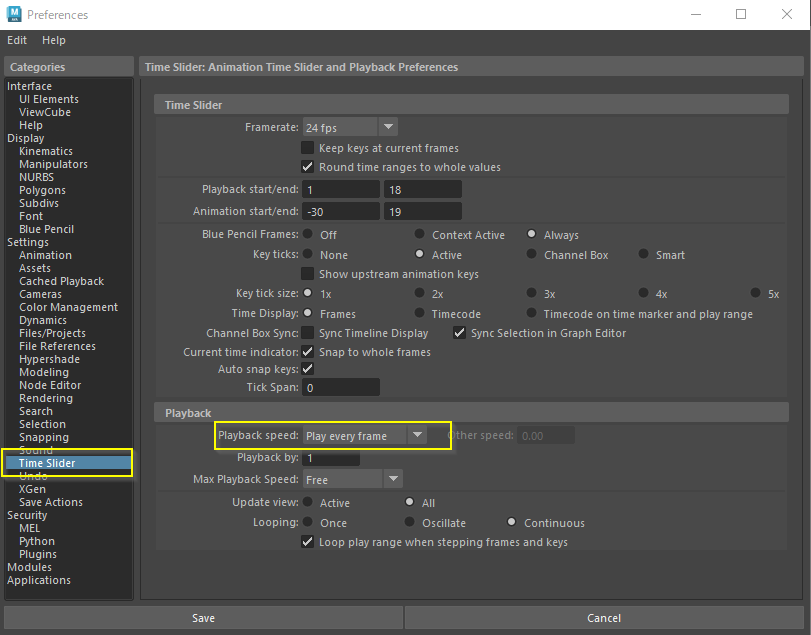The width and height of the screenshot is (811, 635).
Task: Click the Save button
Action: click(203, 618)
